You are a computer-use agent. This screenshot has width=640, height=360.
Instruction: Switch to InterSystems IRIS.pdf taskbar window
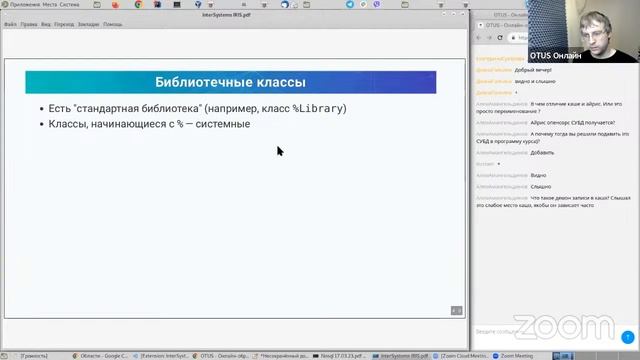(x=400, y=356)
